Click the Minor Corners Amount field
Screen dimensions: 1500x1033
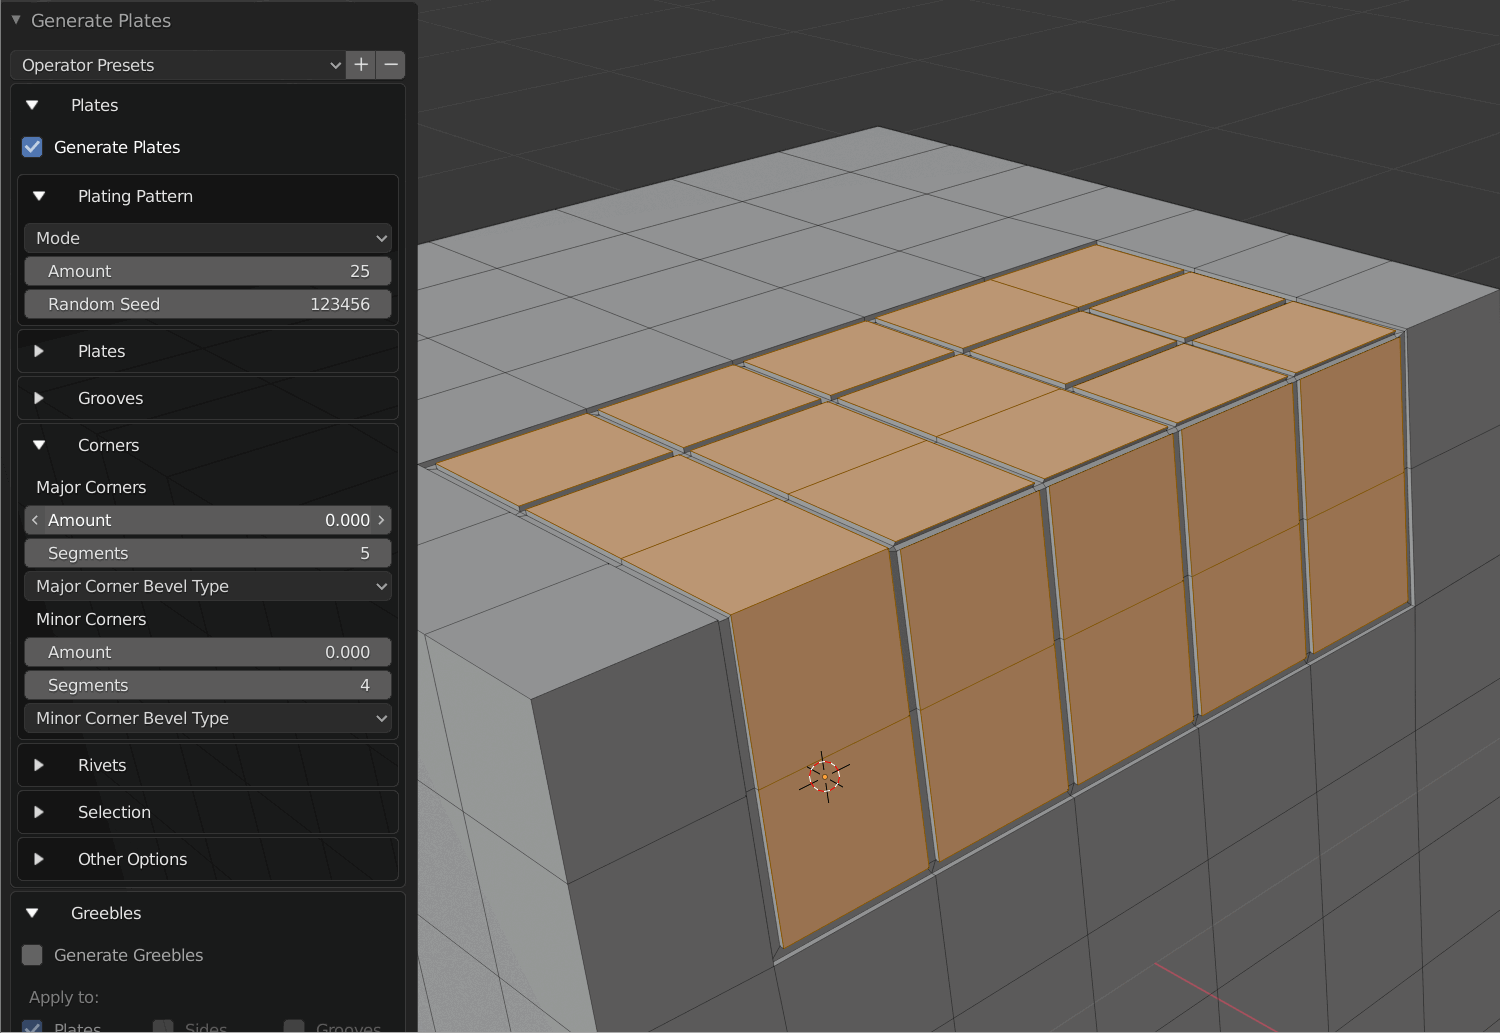208,652
